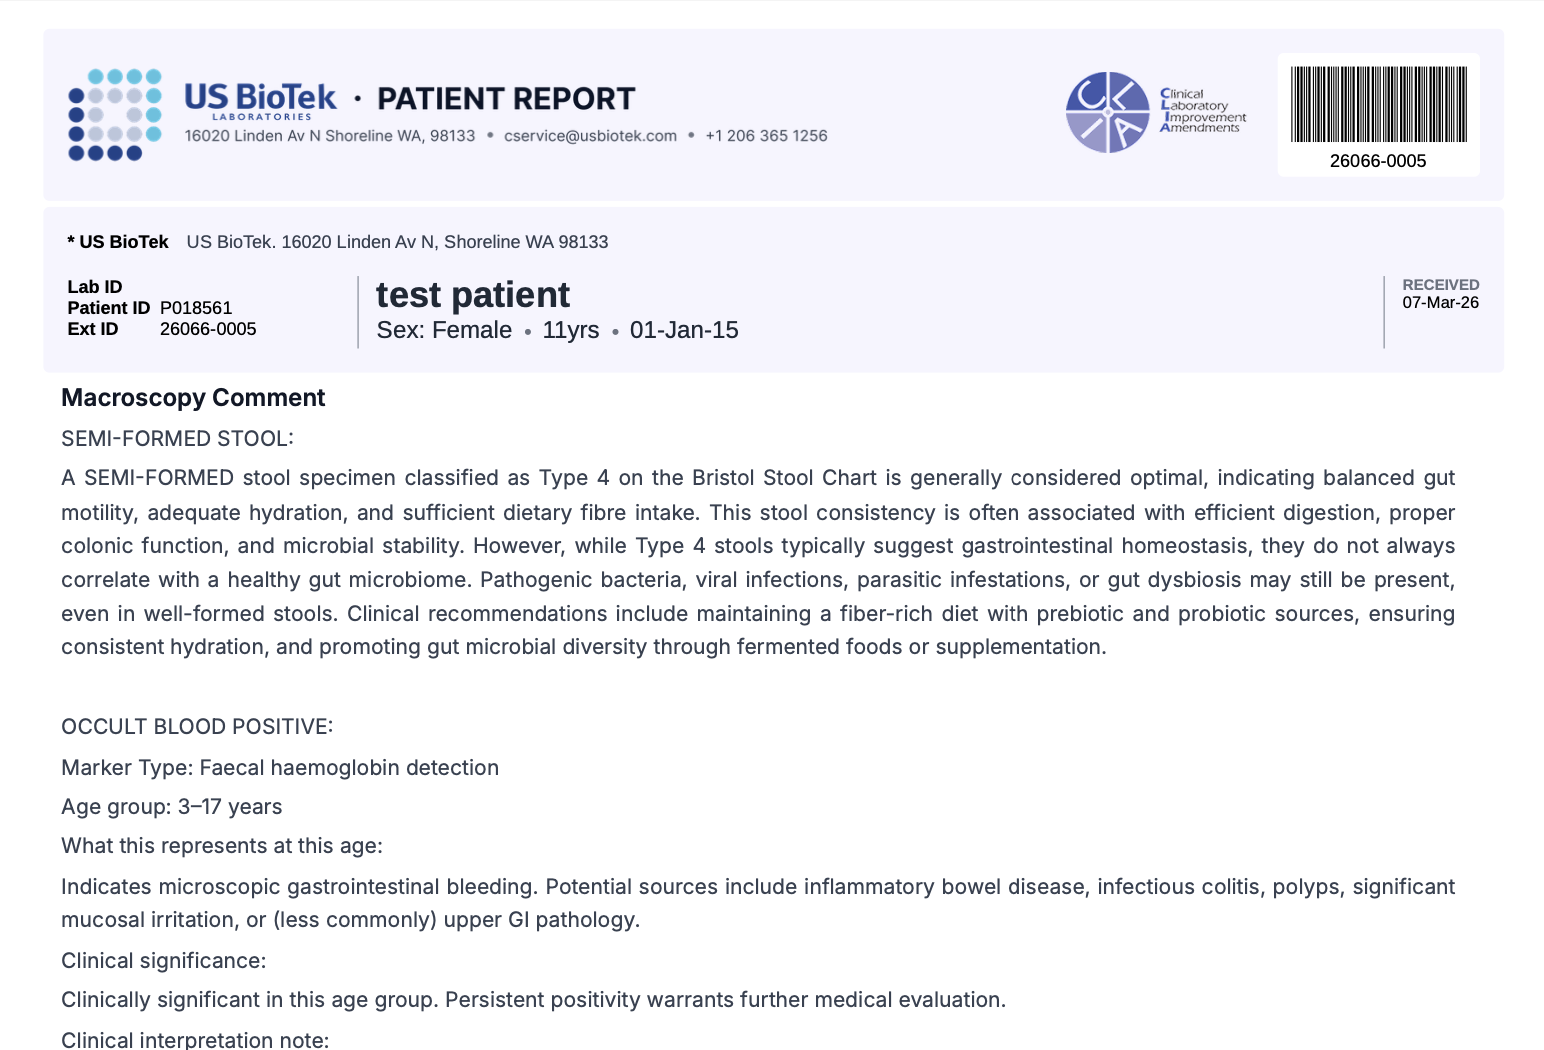Click the +1 206 365 1256 phone number

(766, 136)
